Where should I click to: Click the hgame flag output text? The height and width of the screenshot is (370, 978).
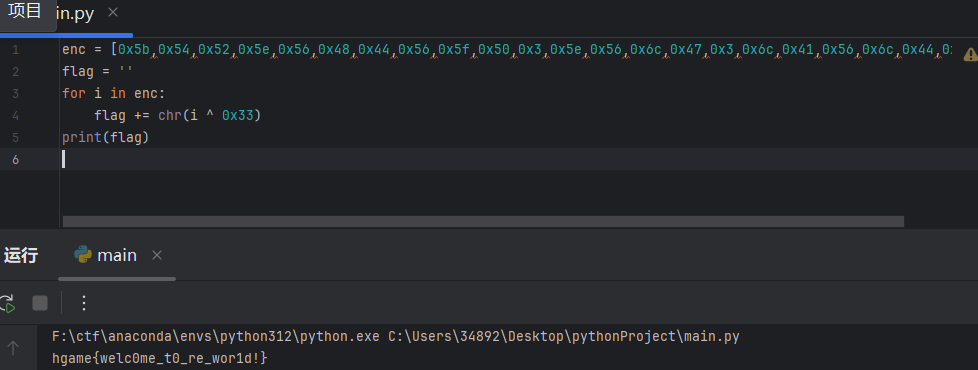(x=161, y=358)
